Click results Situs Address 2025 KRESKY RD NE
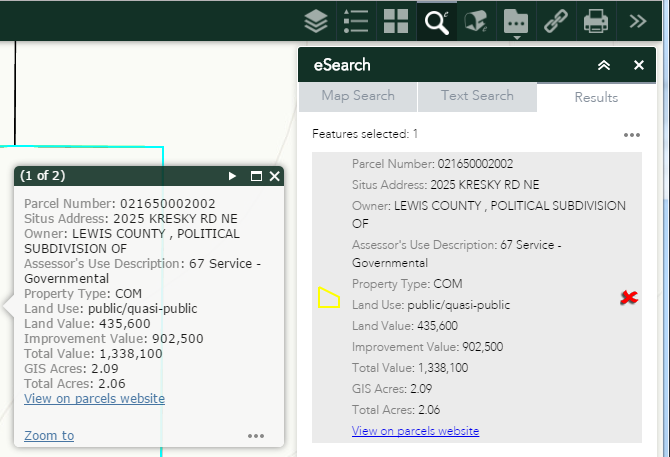Image resolution: width=670 pixels, height=457 pixels. click(x=445, y=185)
